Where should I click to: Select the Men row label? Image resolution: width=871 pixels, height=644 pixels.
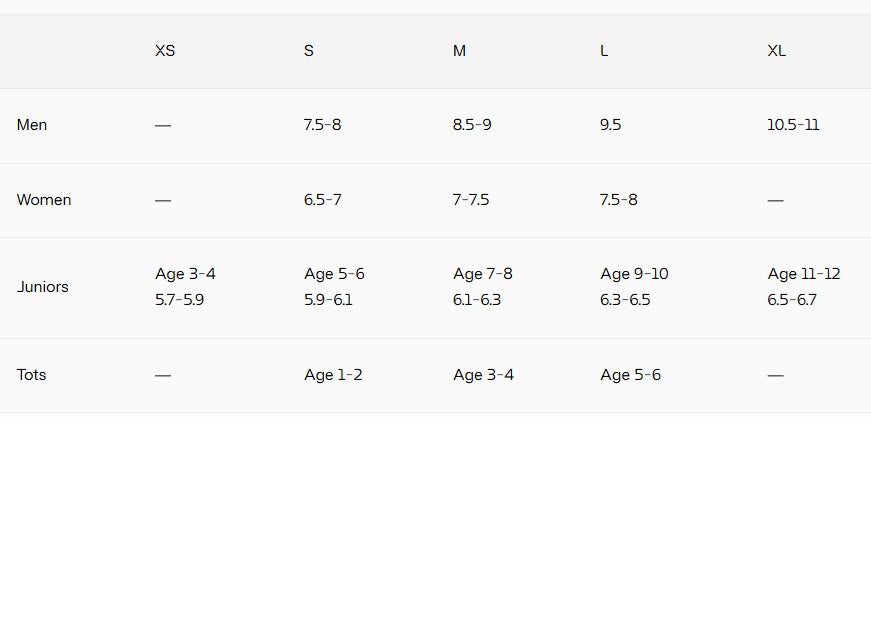click(x=32, y=125)
